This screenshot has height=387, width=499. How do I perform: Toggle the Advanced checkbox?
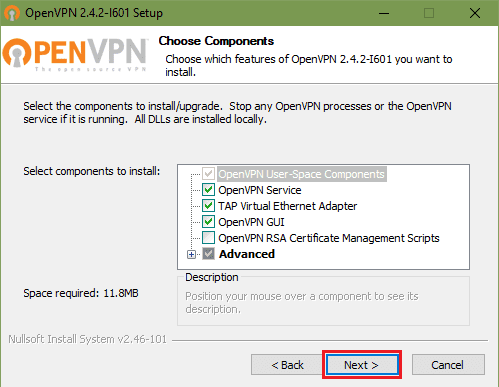tap(208, 254)
